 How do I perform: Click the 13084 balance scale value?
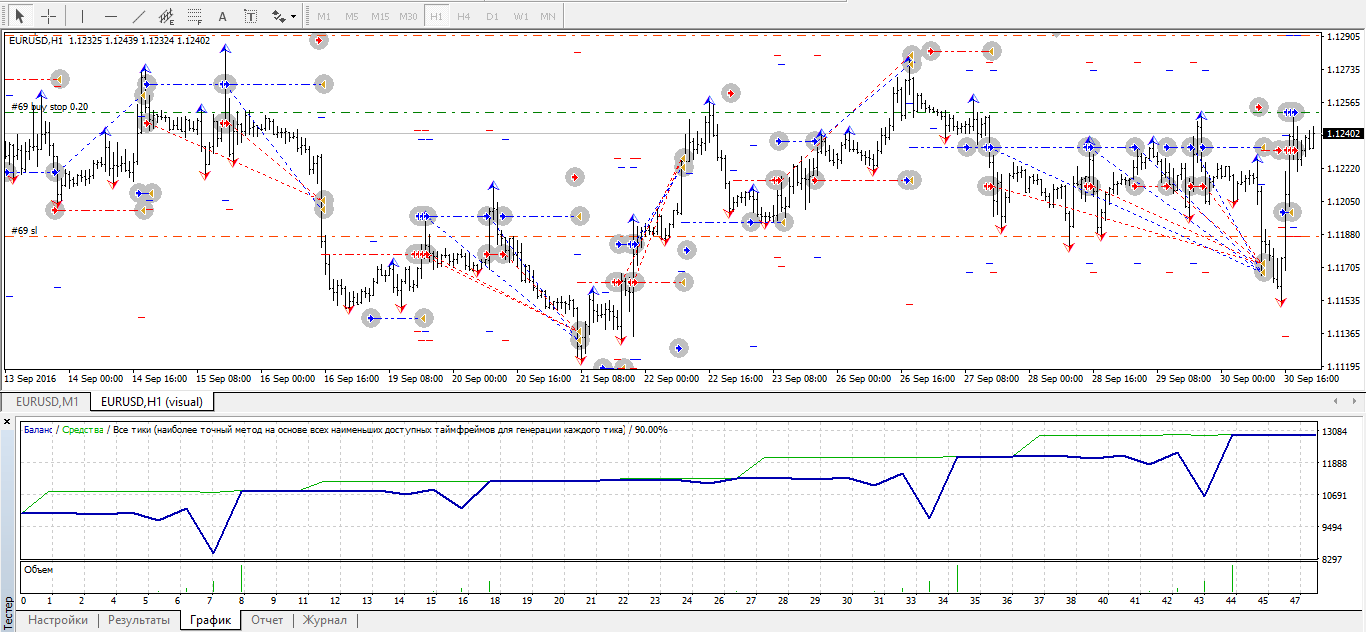1337,432
